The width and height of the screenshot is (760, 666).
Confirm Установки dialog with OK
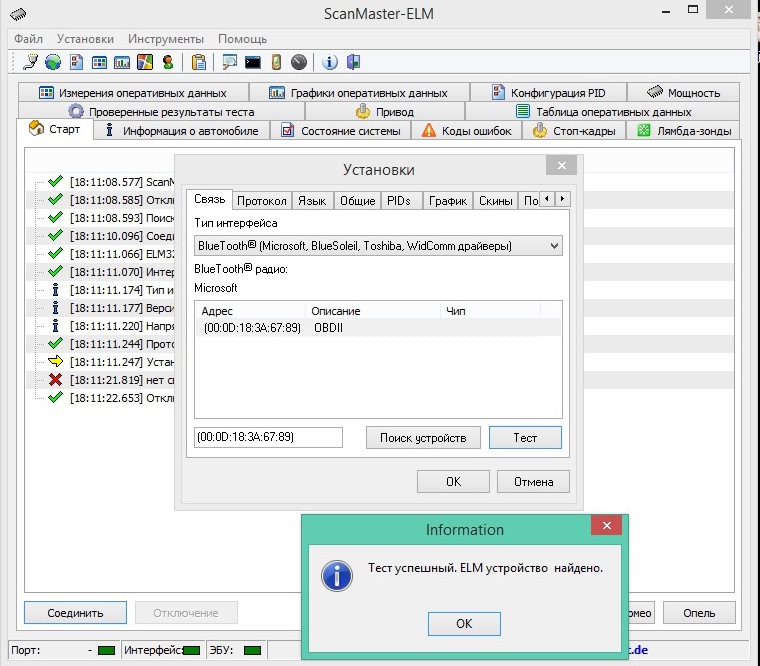pos(453,481)
